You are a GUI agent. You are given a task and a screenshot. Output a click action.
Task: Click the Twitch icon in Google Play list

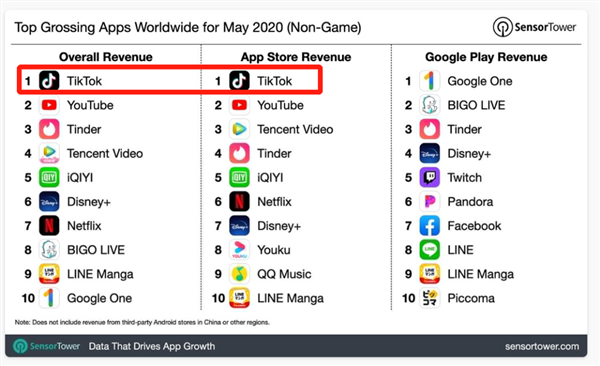(429, 177)
